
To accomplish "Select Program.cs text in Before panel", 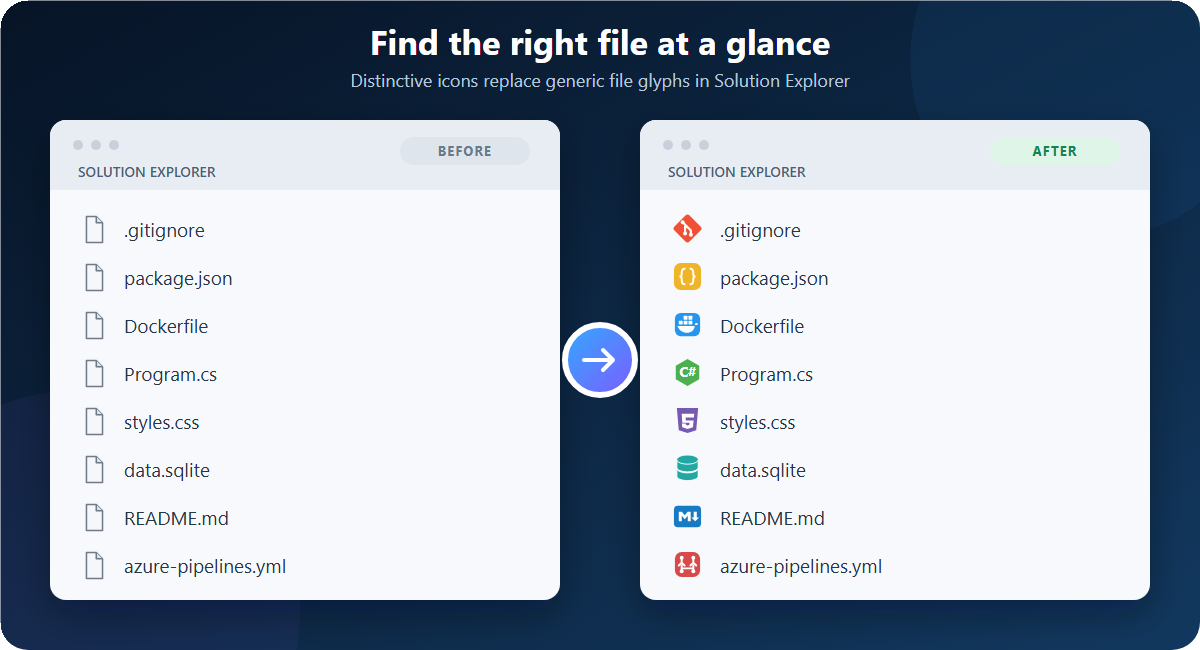I will pyautogui.click(x=170, y=375).
